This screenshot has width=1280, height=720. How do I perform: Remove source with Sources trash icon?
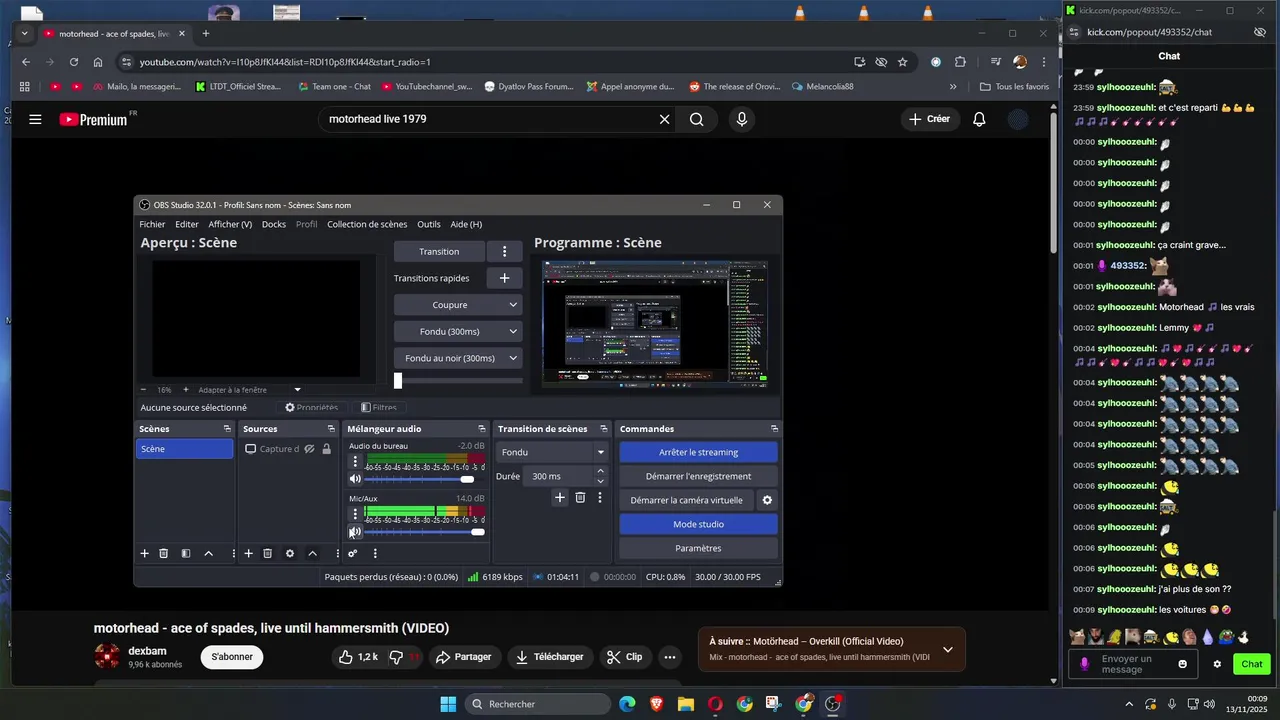click(x=268, y=553)
